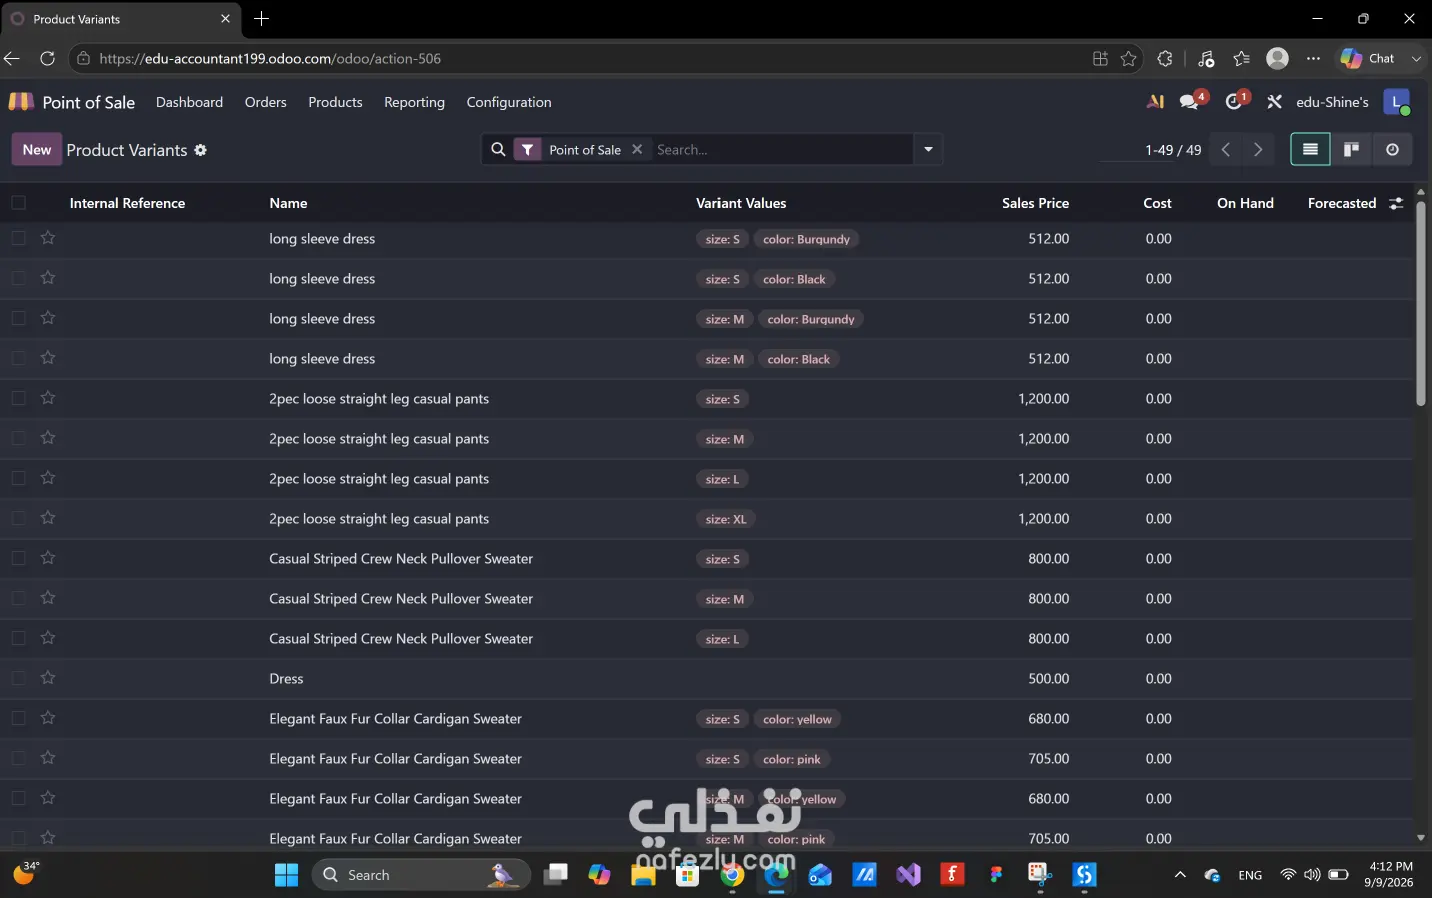
Task: Open the Configuration menu
Action: [x=509, y=102]
